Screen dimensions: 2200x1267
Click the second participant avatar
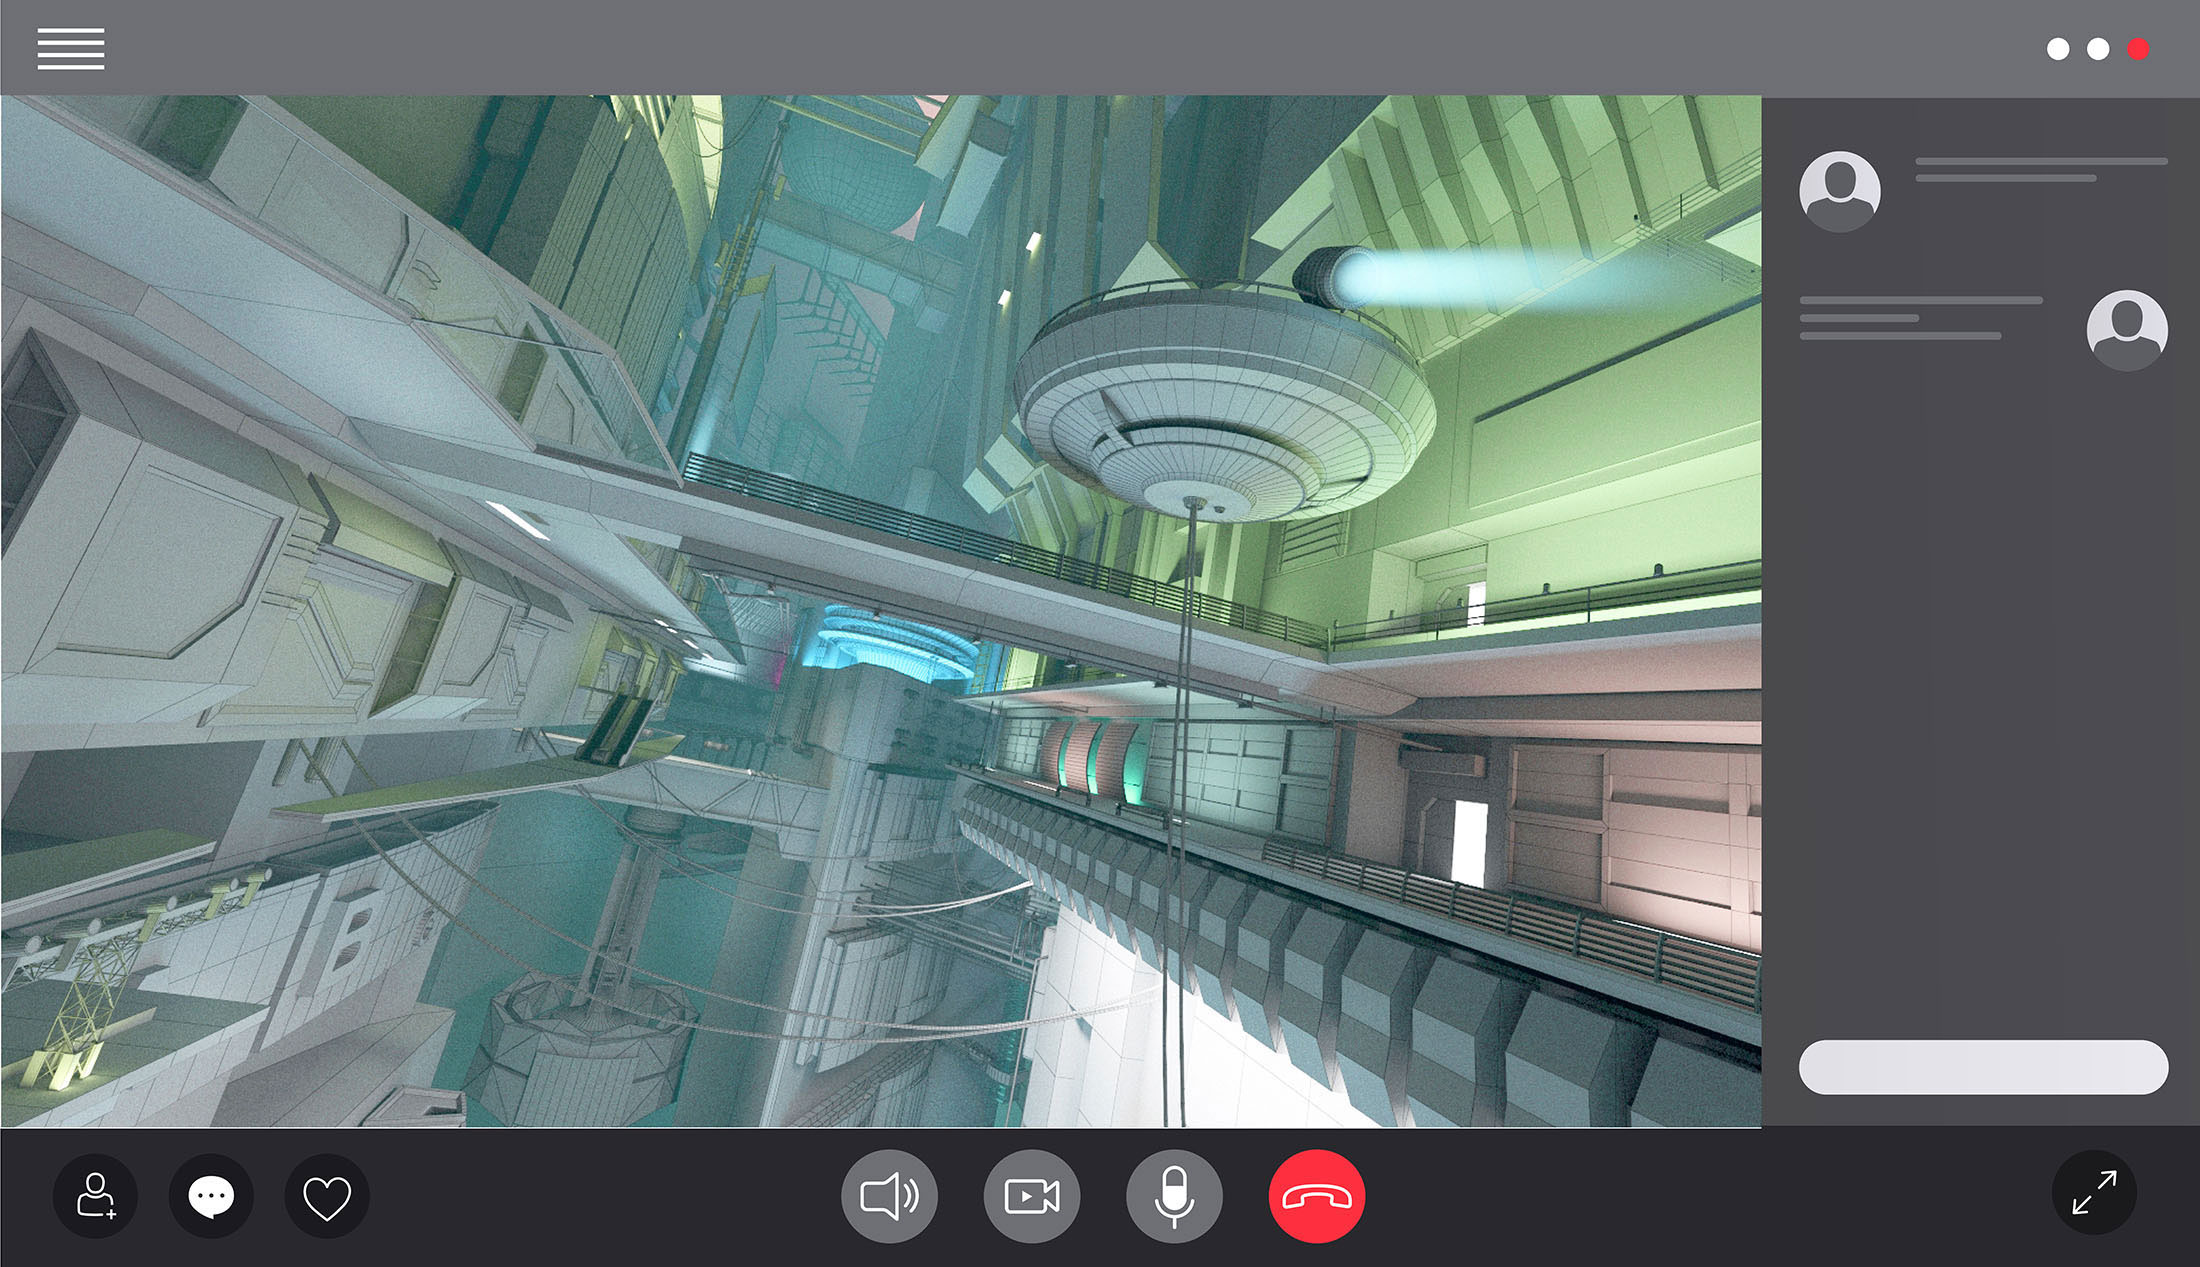click(x=2127, y=330)
